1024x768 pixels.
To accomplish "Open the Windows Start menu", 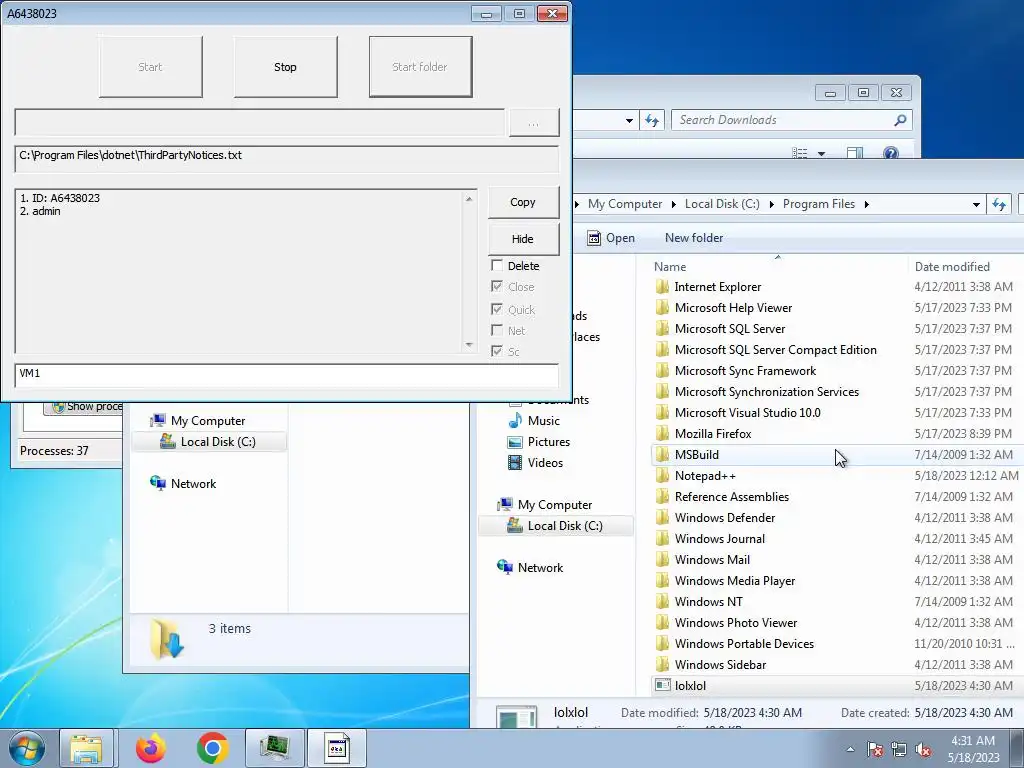I will [27, 748].
